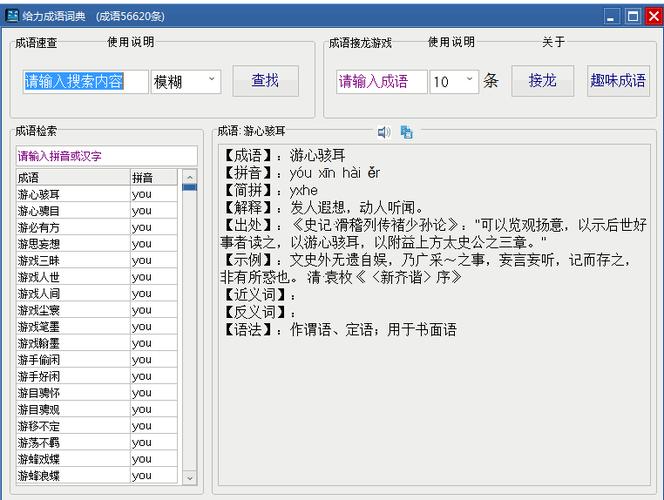
Task: Open 使用说明 under the 成语速查 section
Action: (x=131, y=42)
